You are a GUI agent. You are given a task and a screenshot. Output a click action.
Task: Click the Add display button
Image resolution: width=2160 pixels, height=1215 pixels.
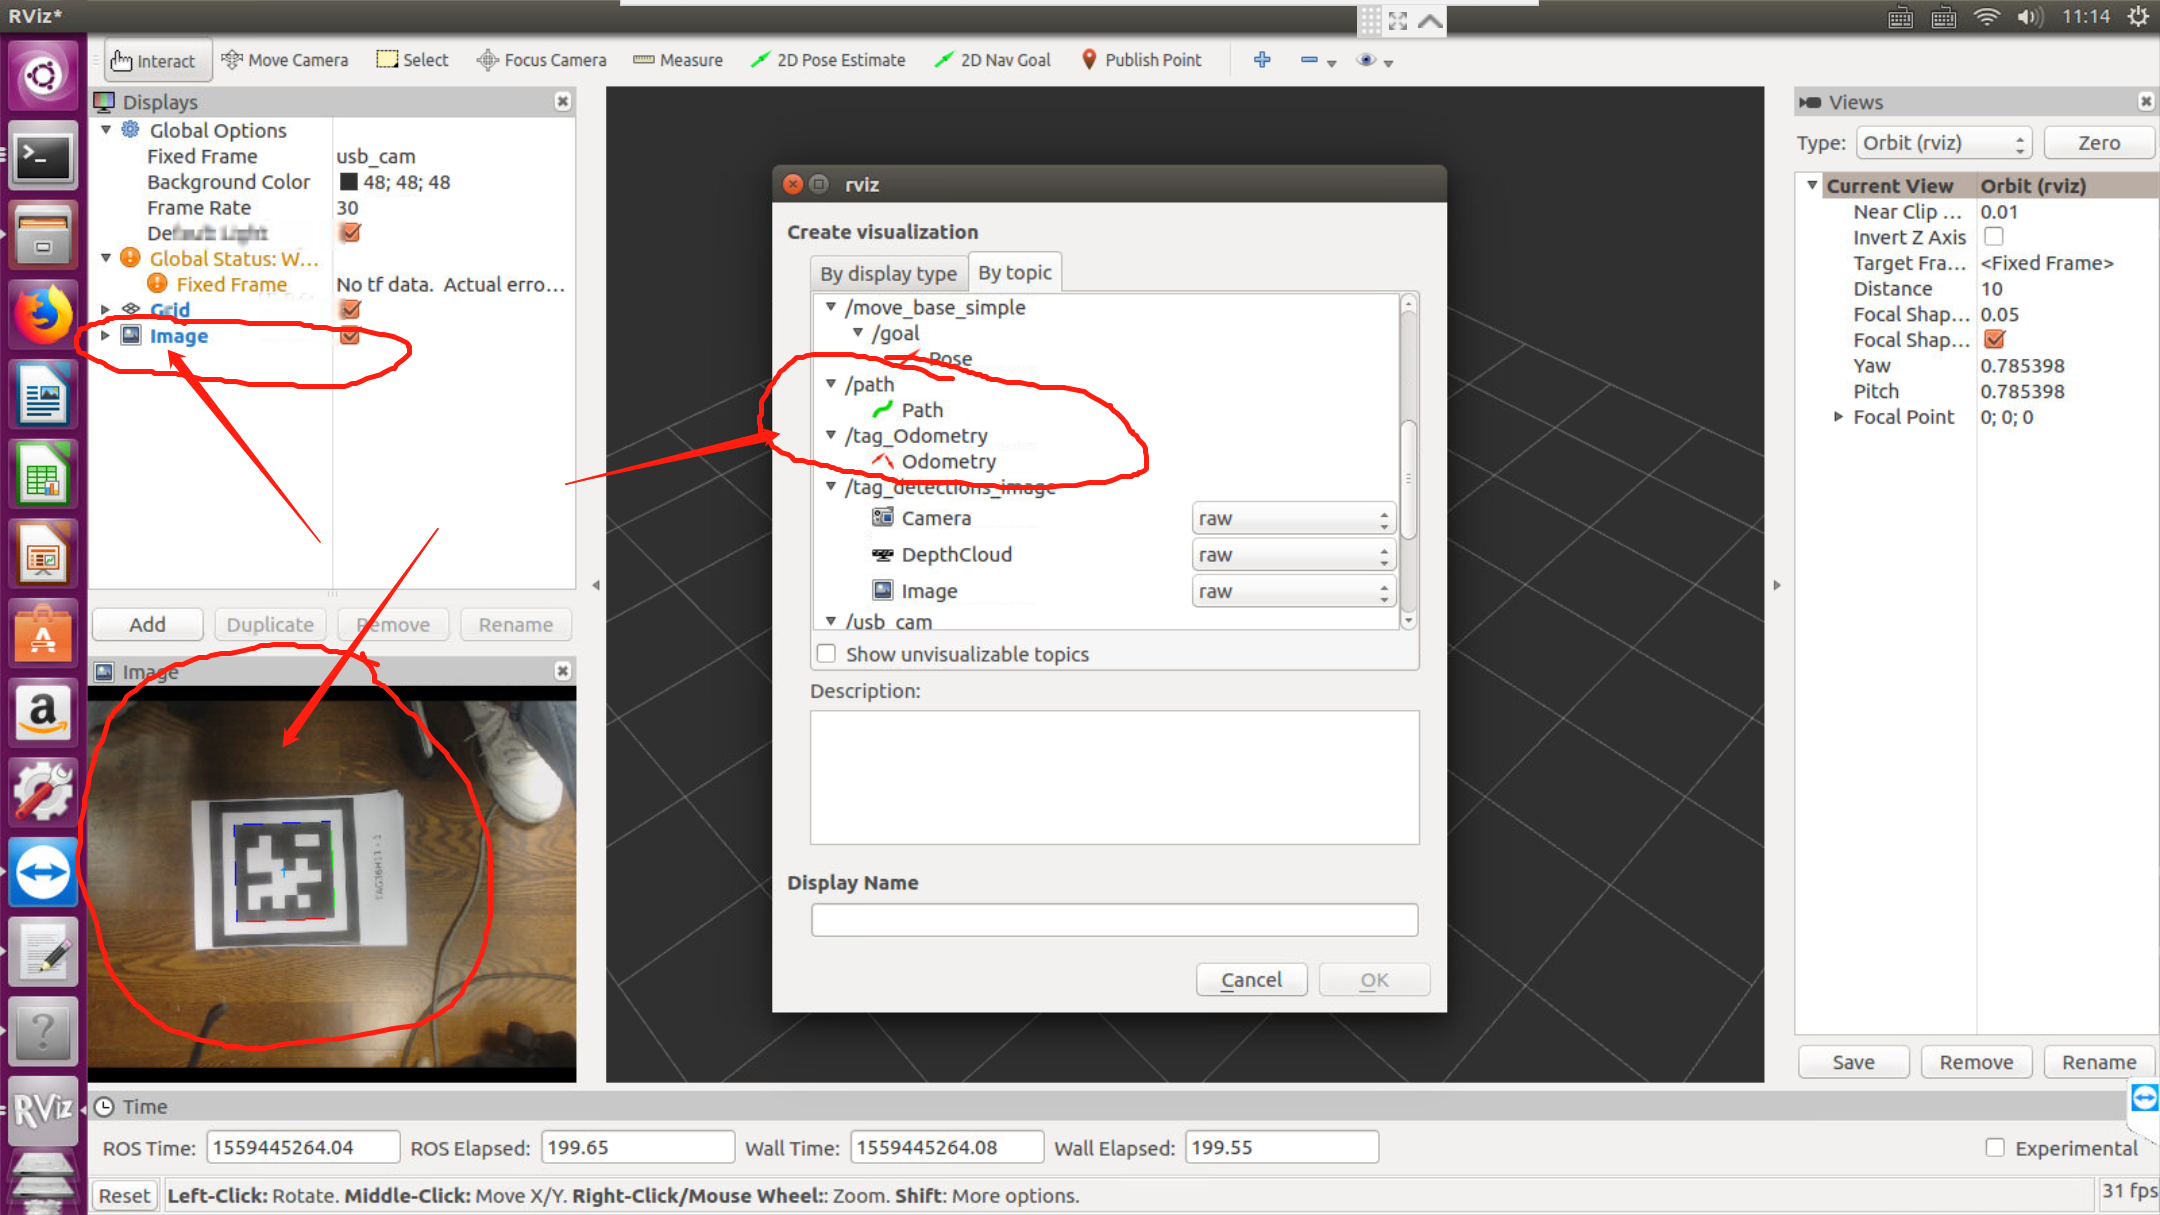tap(147, 624)
